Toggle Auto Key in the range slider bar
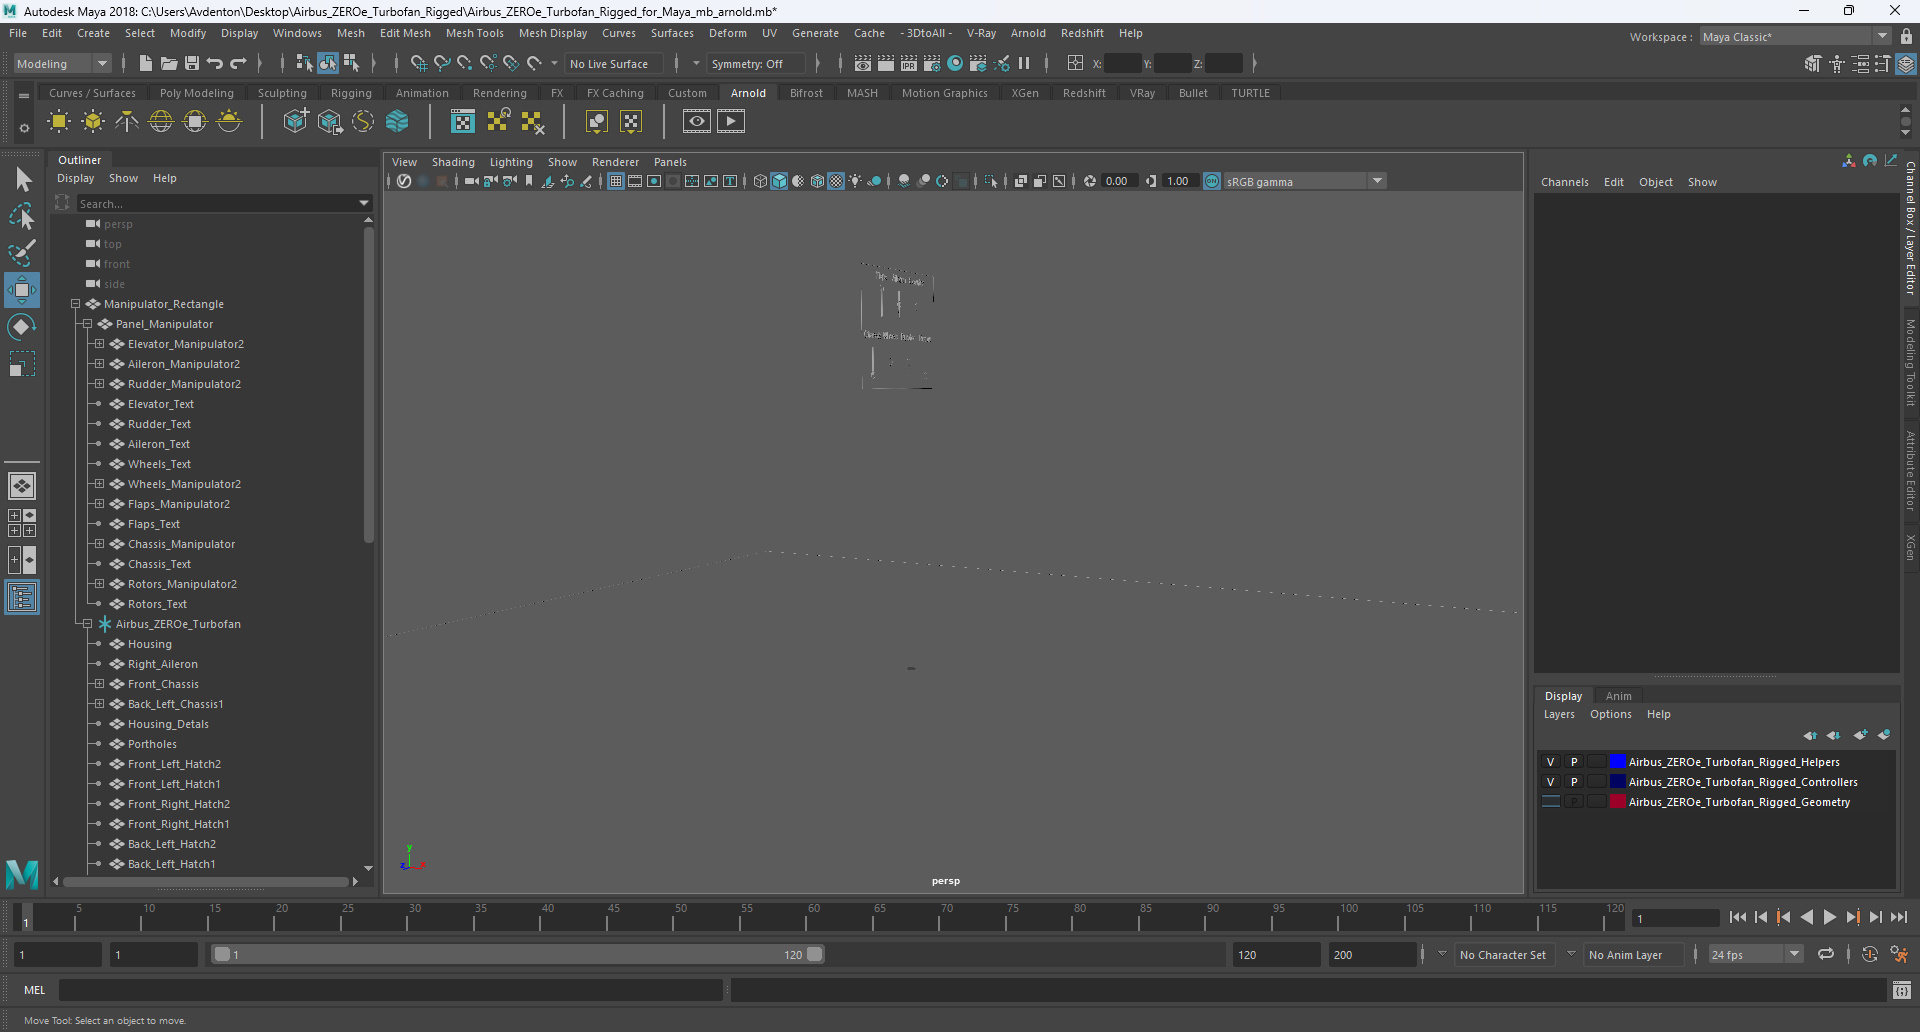The width and height of the screenshot is (1920, 1032). click(1870, 954)
